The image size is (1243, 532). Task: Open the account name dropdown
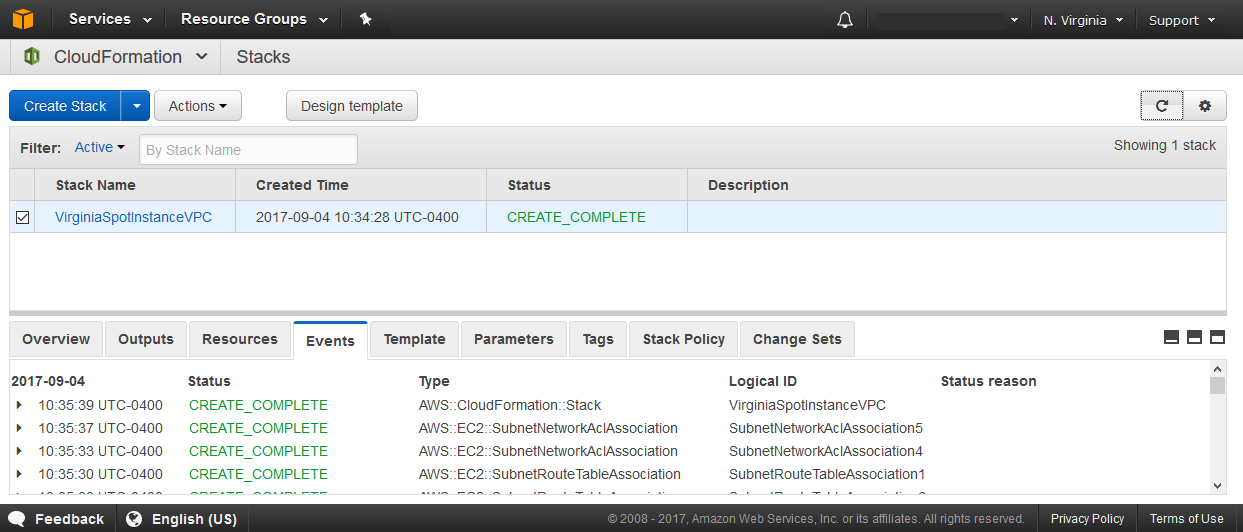(948, 20)
